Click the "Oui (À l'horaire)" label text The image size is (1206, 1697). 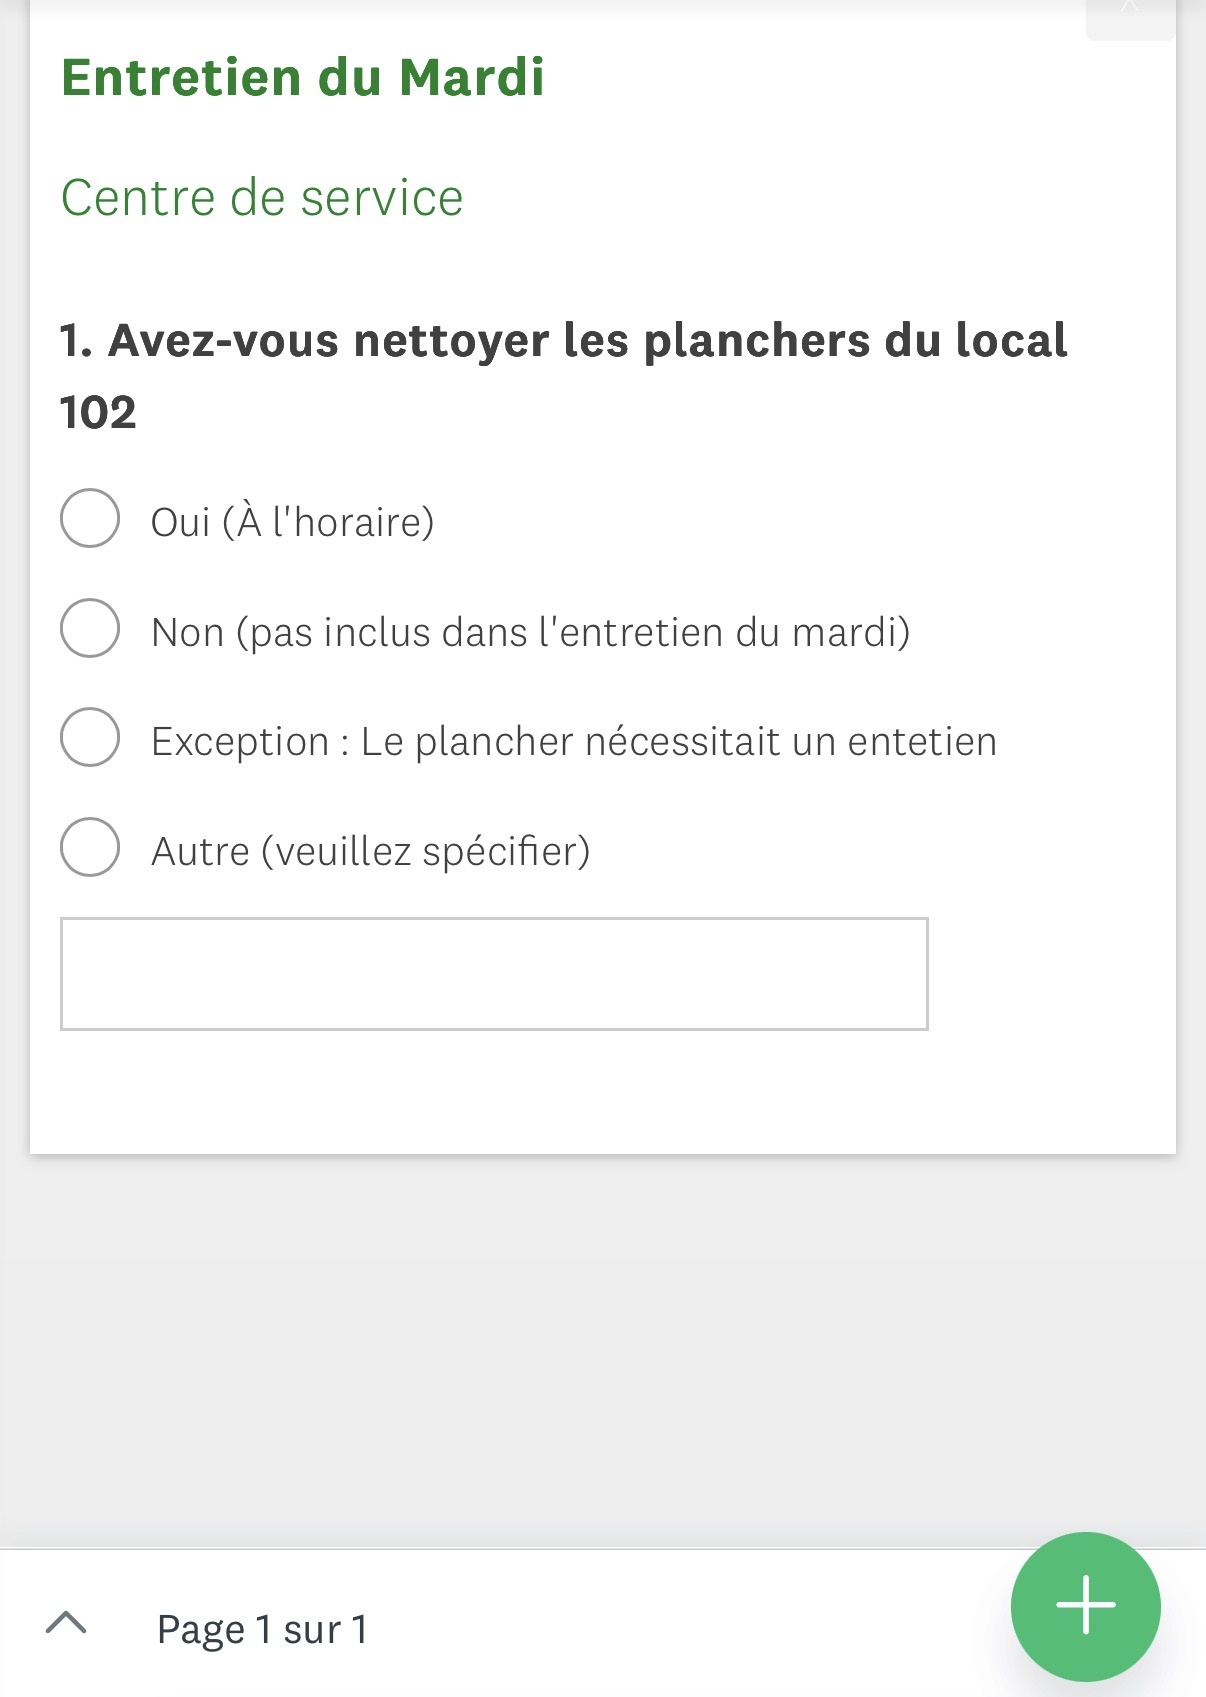point(292,522)
